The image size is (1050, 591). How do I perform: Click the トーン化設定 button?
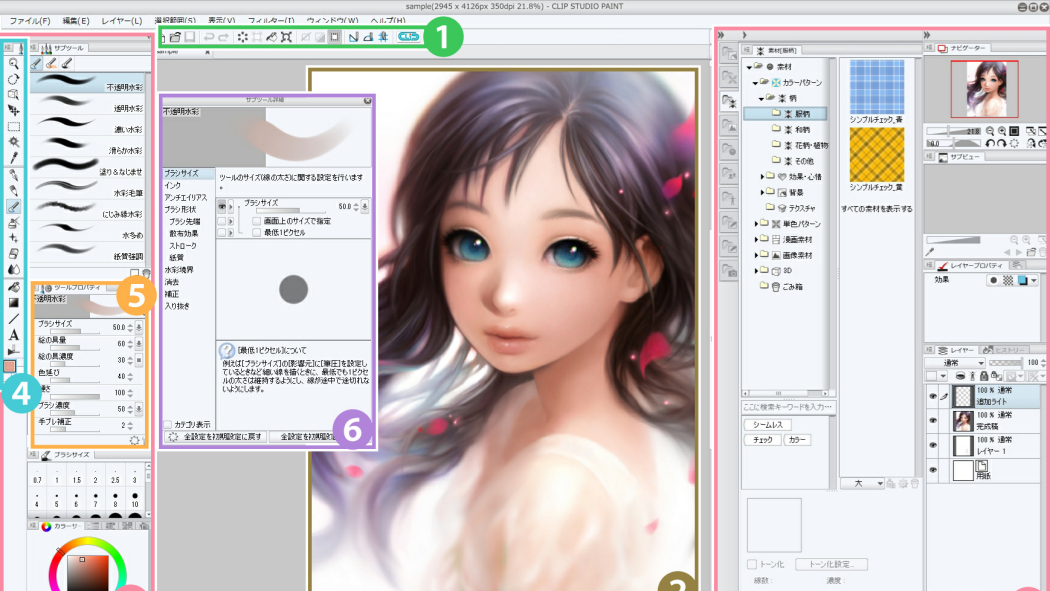click(831, 564)
